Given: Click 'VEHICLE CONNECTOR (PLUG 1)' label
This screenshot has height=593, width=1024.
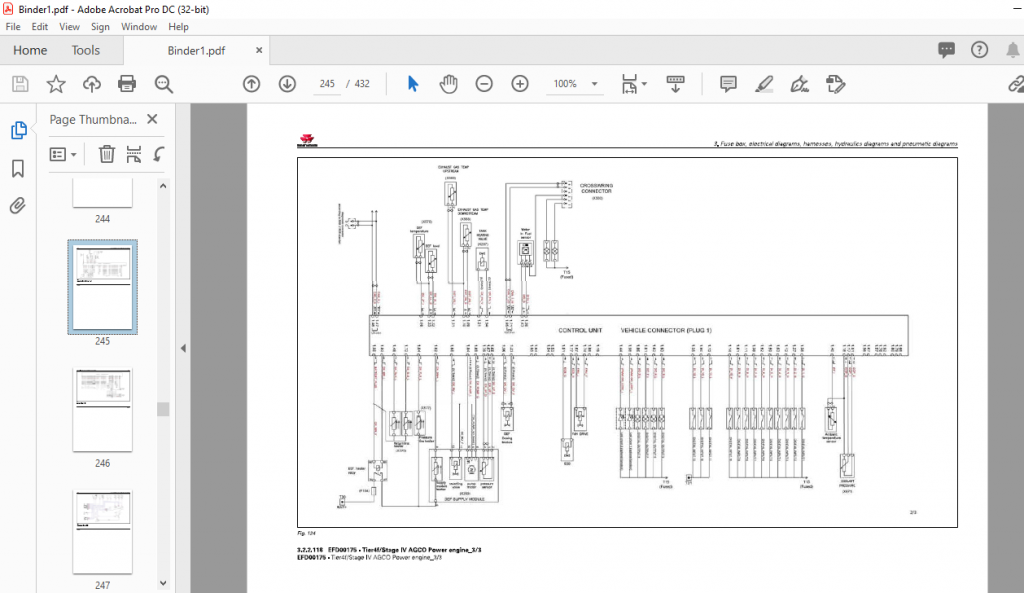Looking at the screenshot, I should click(x=665, y=330).
